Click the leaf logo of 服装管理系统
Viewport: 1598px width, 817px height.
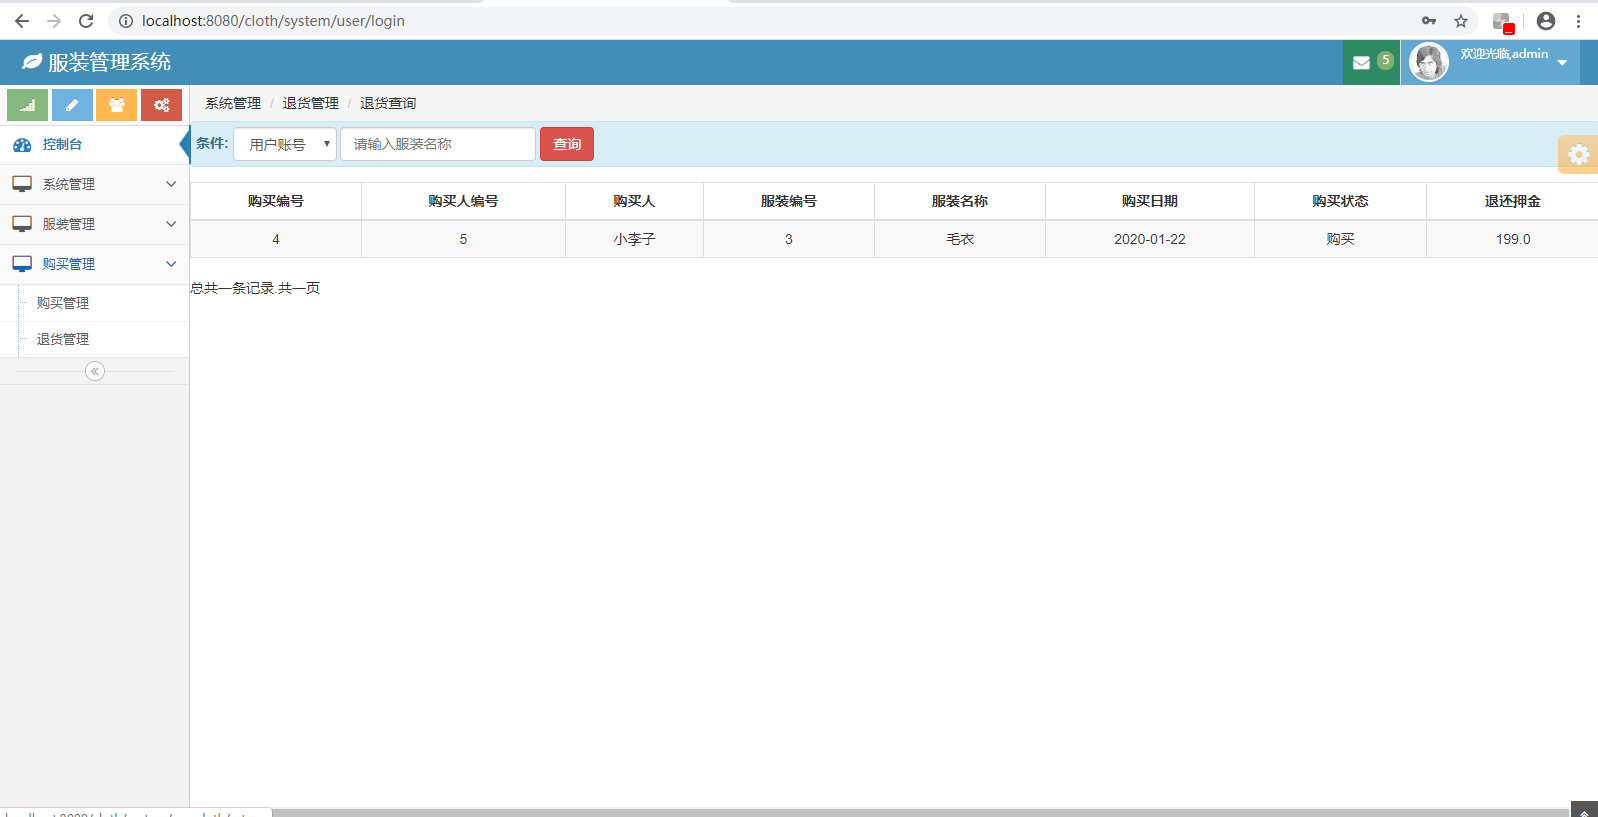pos(32,62)
